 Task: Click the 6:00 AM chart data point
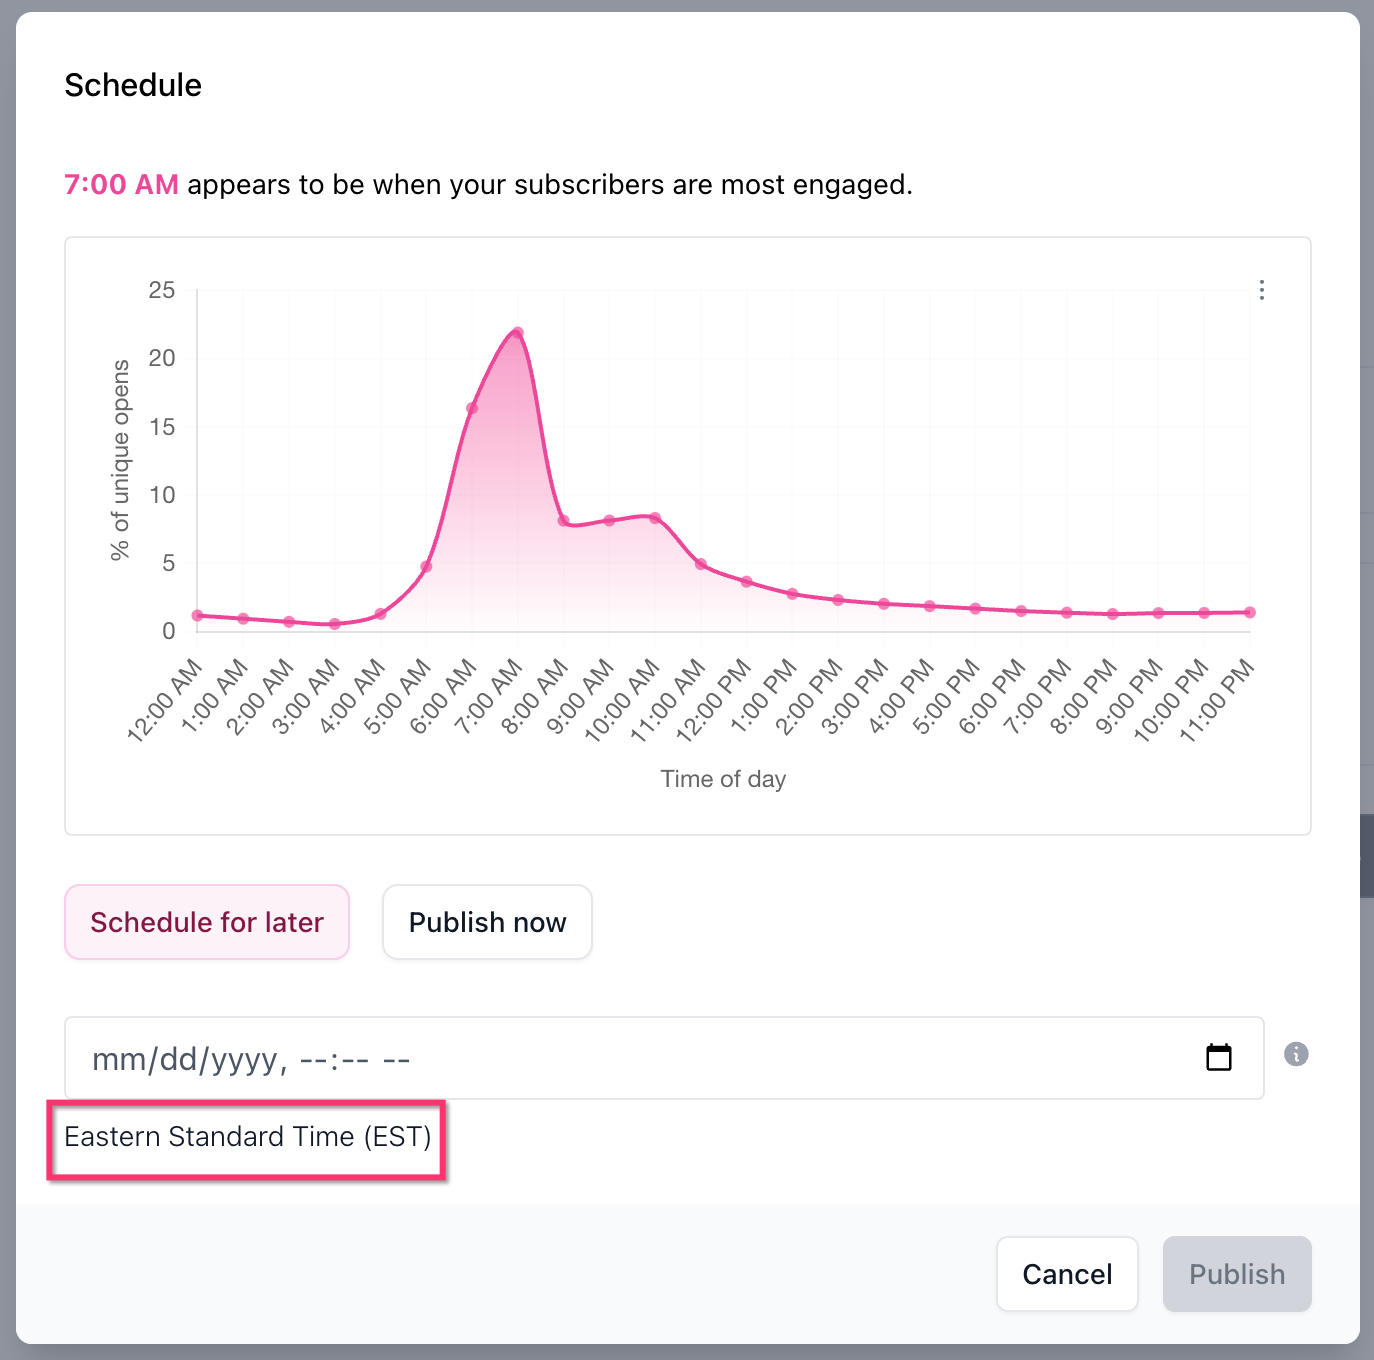[472, 408]
